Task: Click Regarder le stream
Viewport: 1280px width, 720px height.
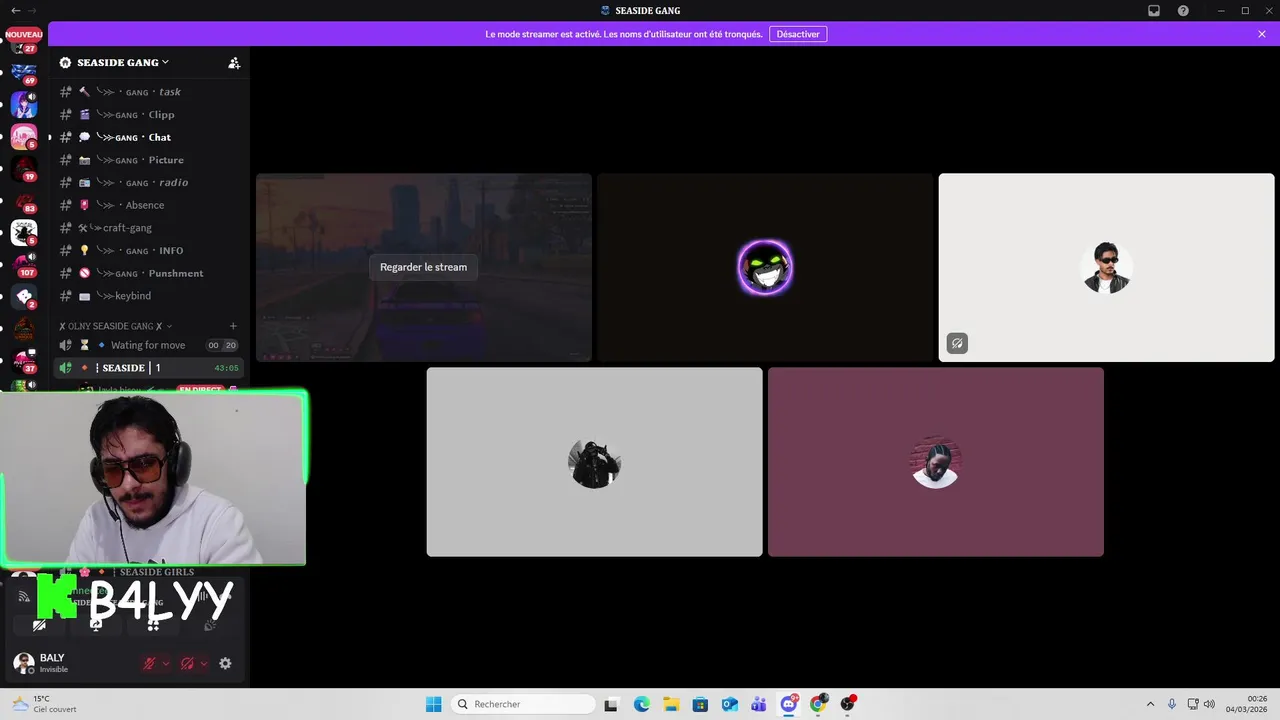Action: click(x=423, y=267)
